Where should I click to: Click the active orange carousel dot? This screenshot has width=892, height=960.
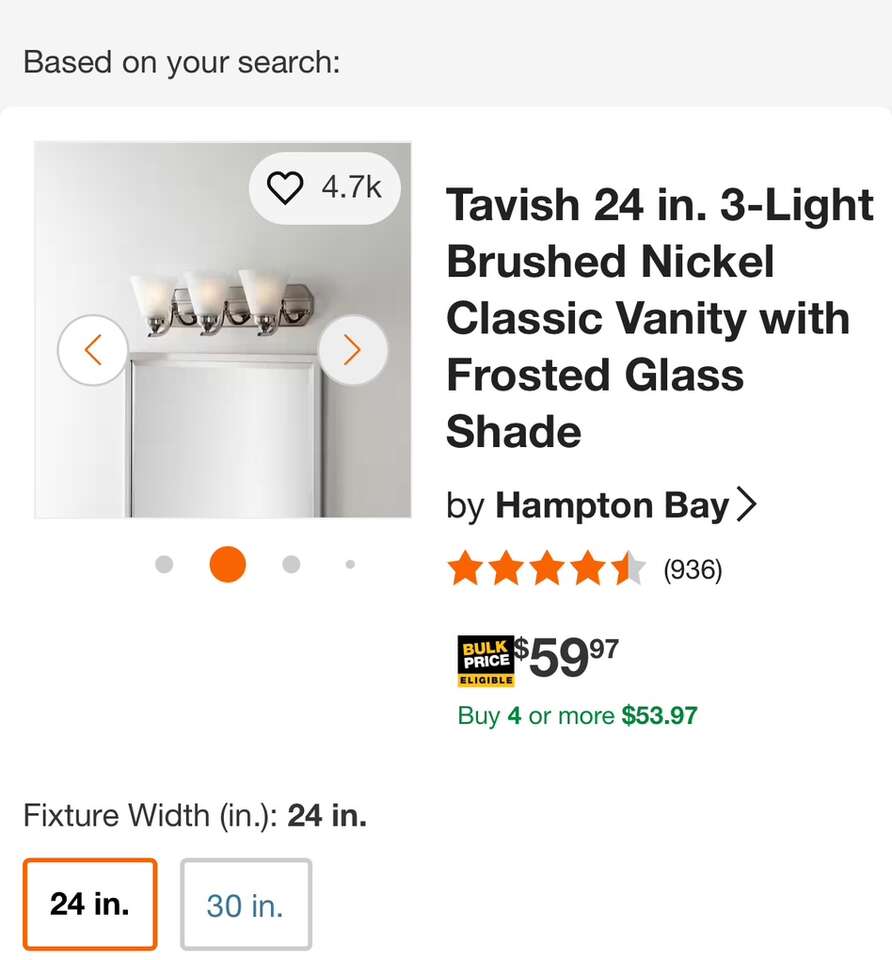(228, 565)
